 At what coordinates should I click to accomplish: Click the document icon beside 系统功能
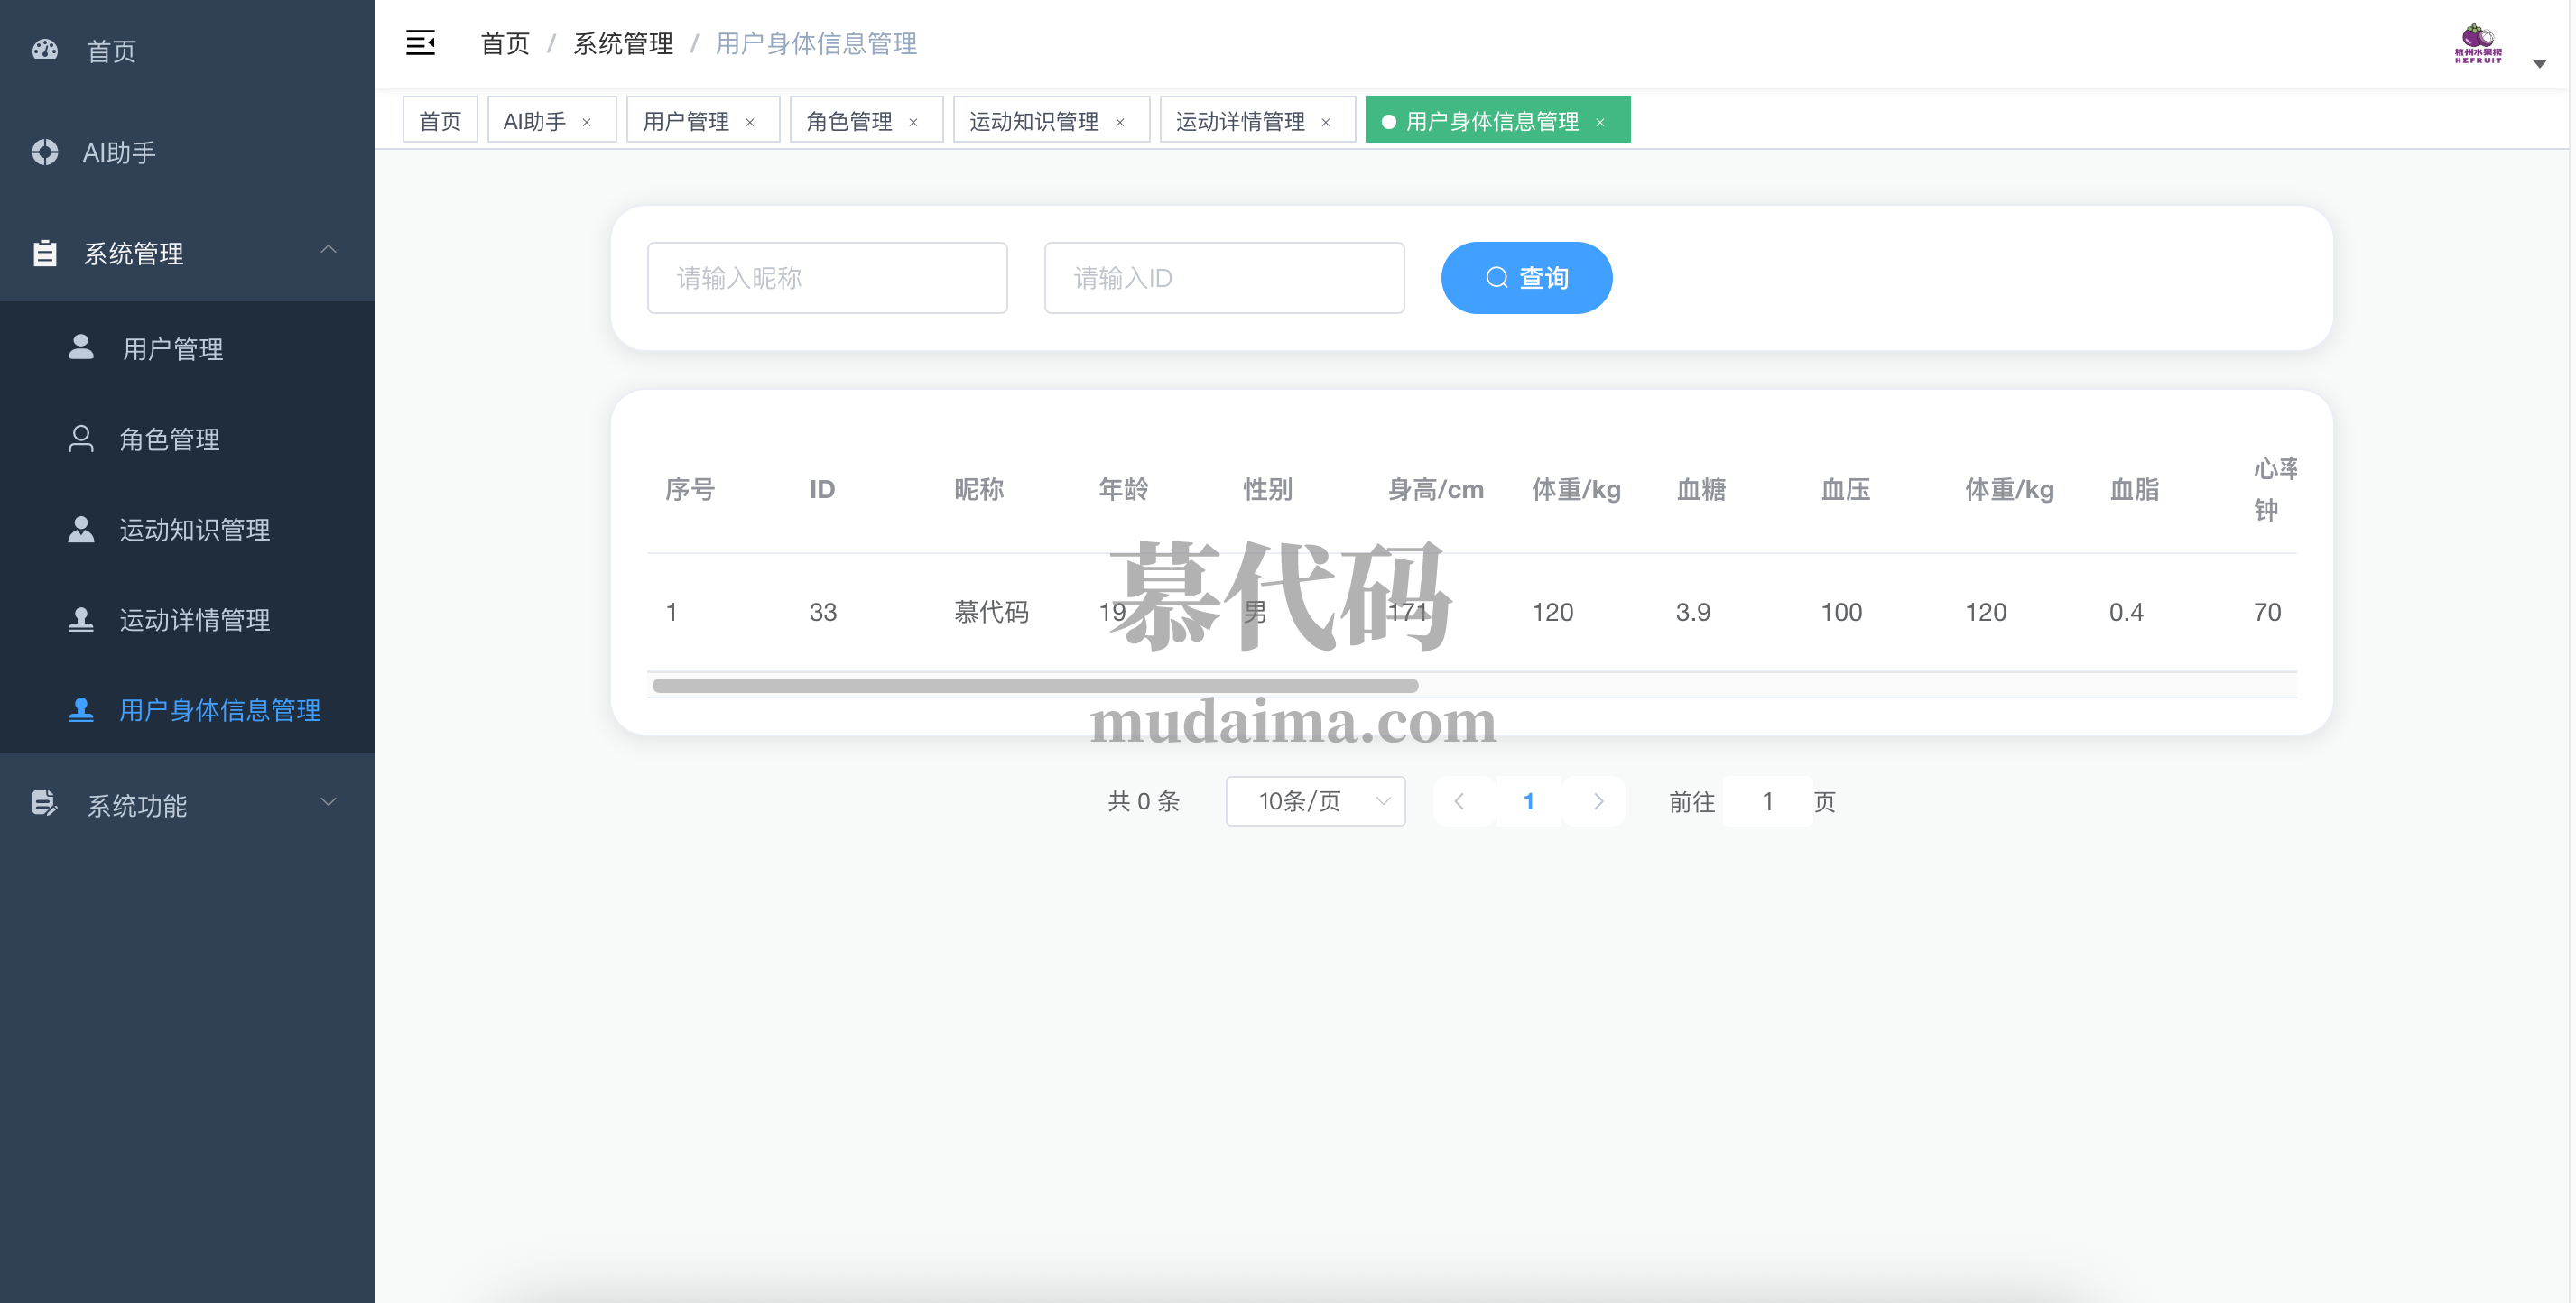pos(44,803)
